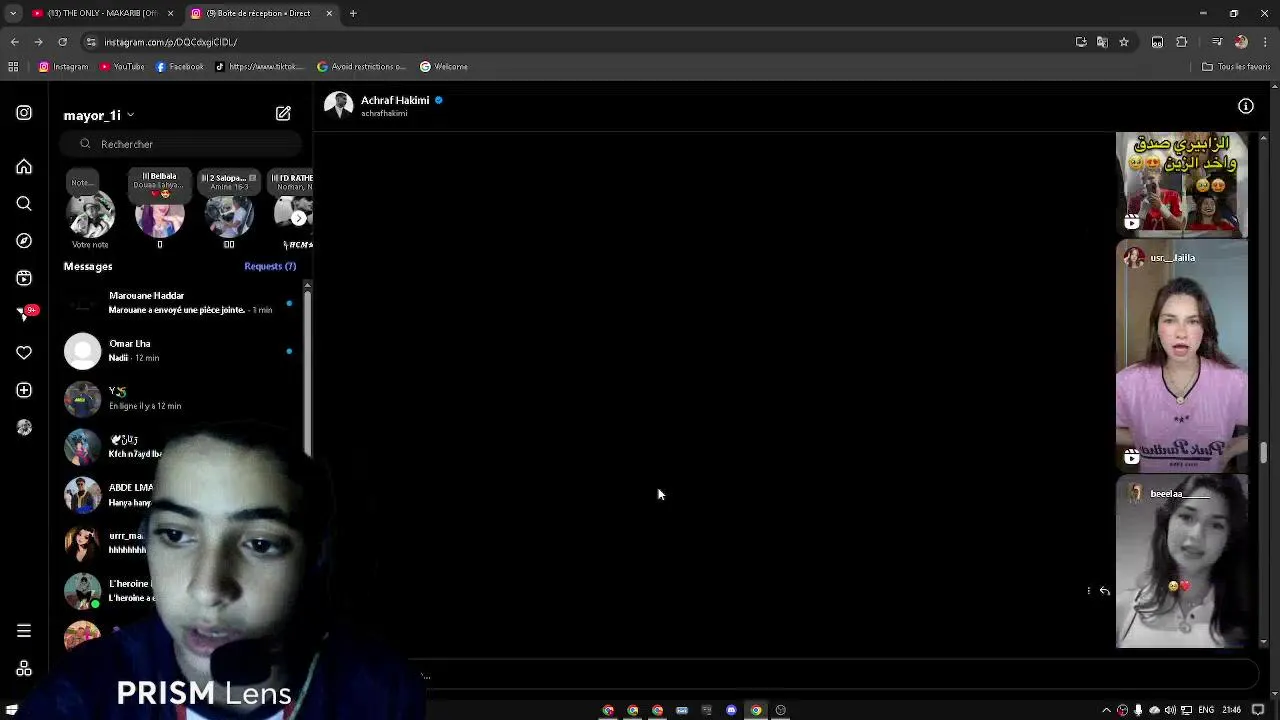Open the Instagram bookmark
1280x720 pixels.
pyautogui.click(x=63, y=67)
